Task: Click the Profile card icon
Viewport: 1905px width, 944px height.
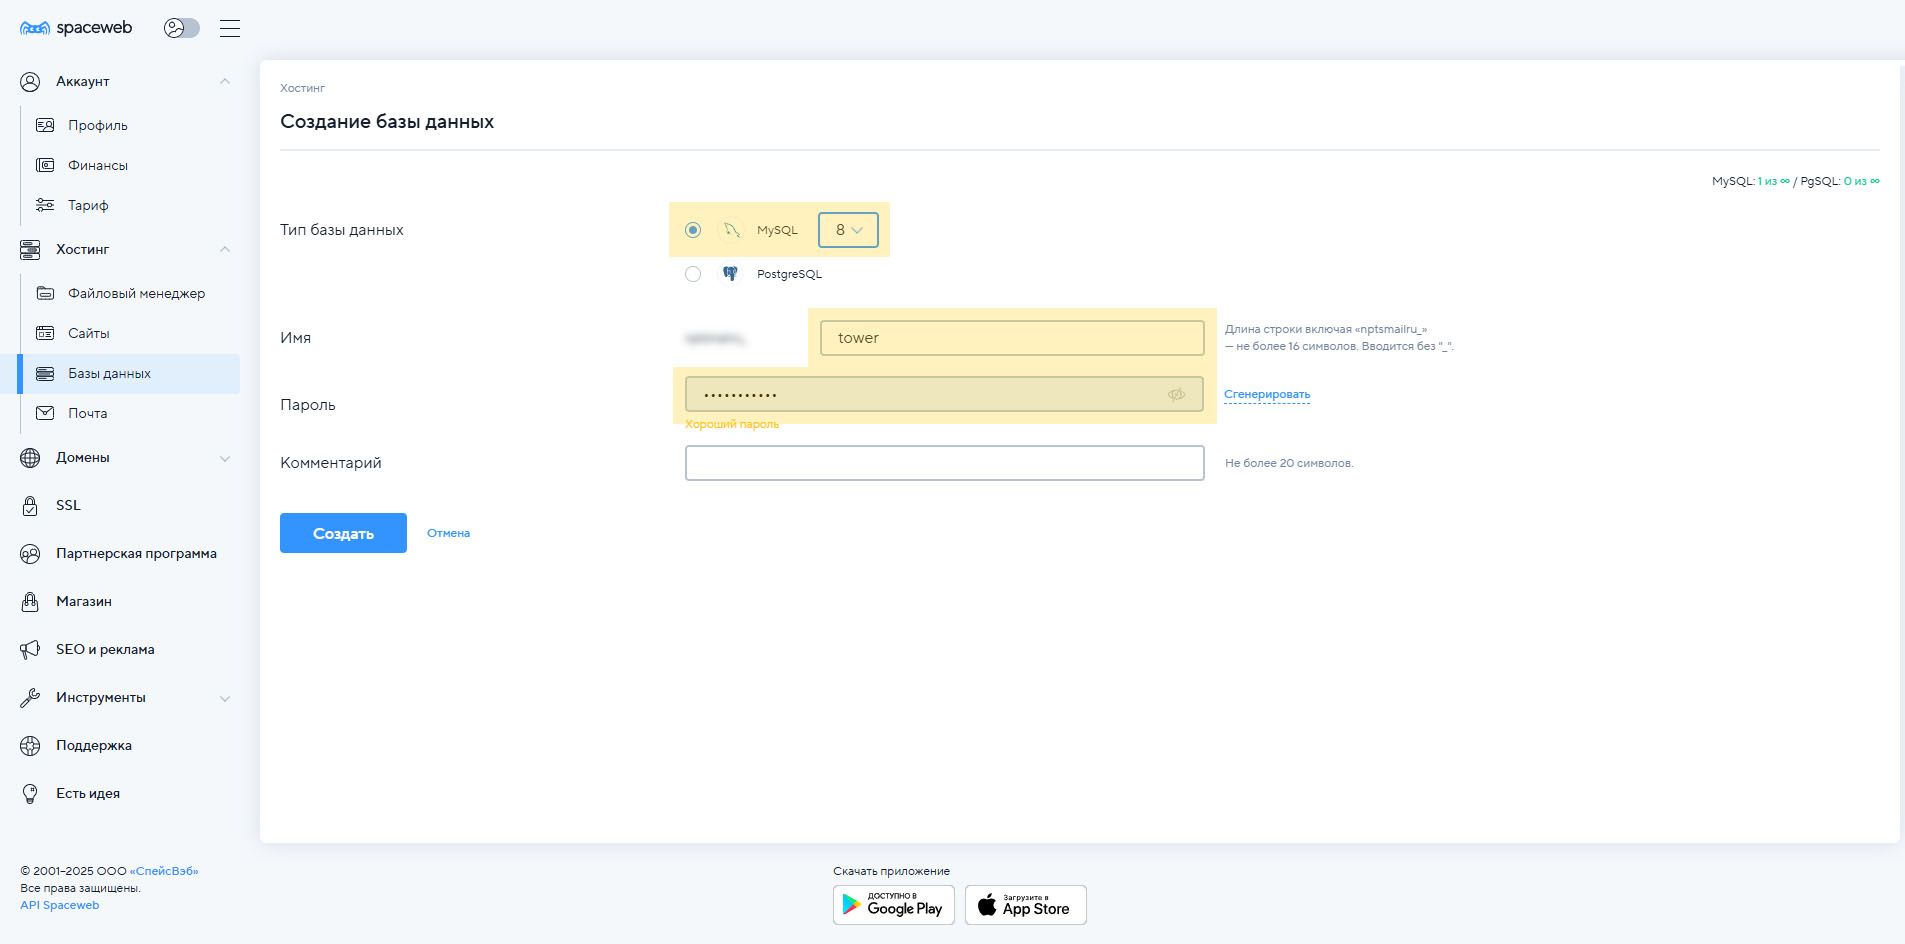Action: (x=45, y=125)
